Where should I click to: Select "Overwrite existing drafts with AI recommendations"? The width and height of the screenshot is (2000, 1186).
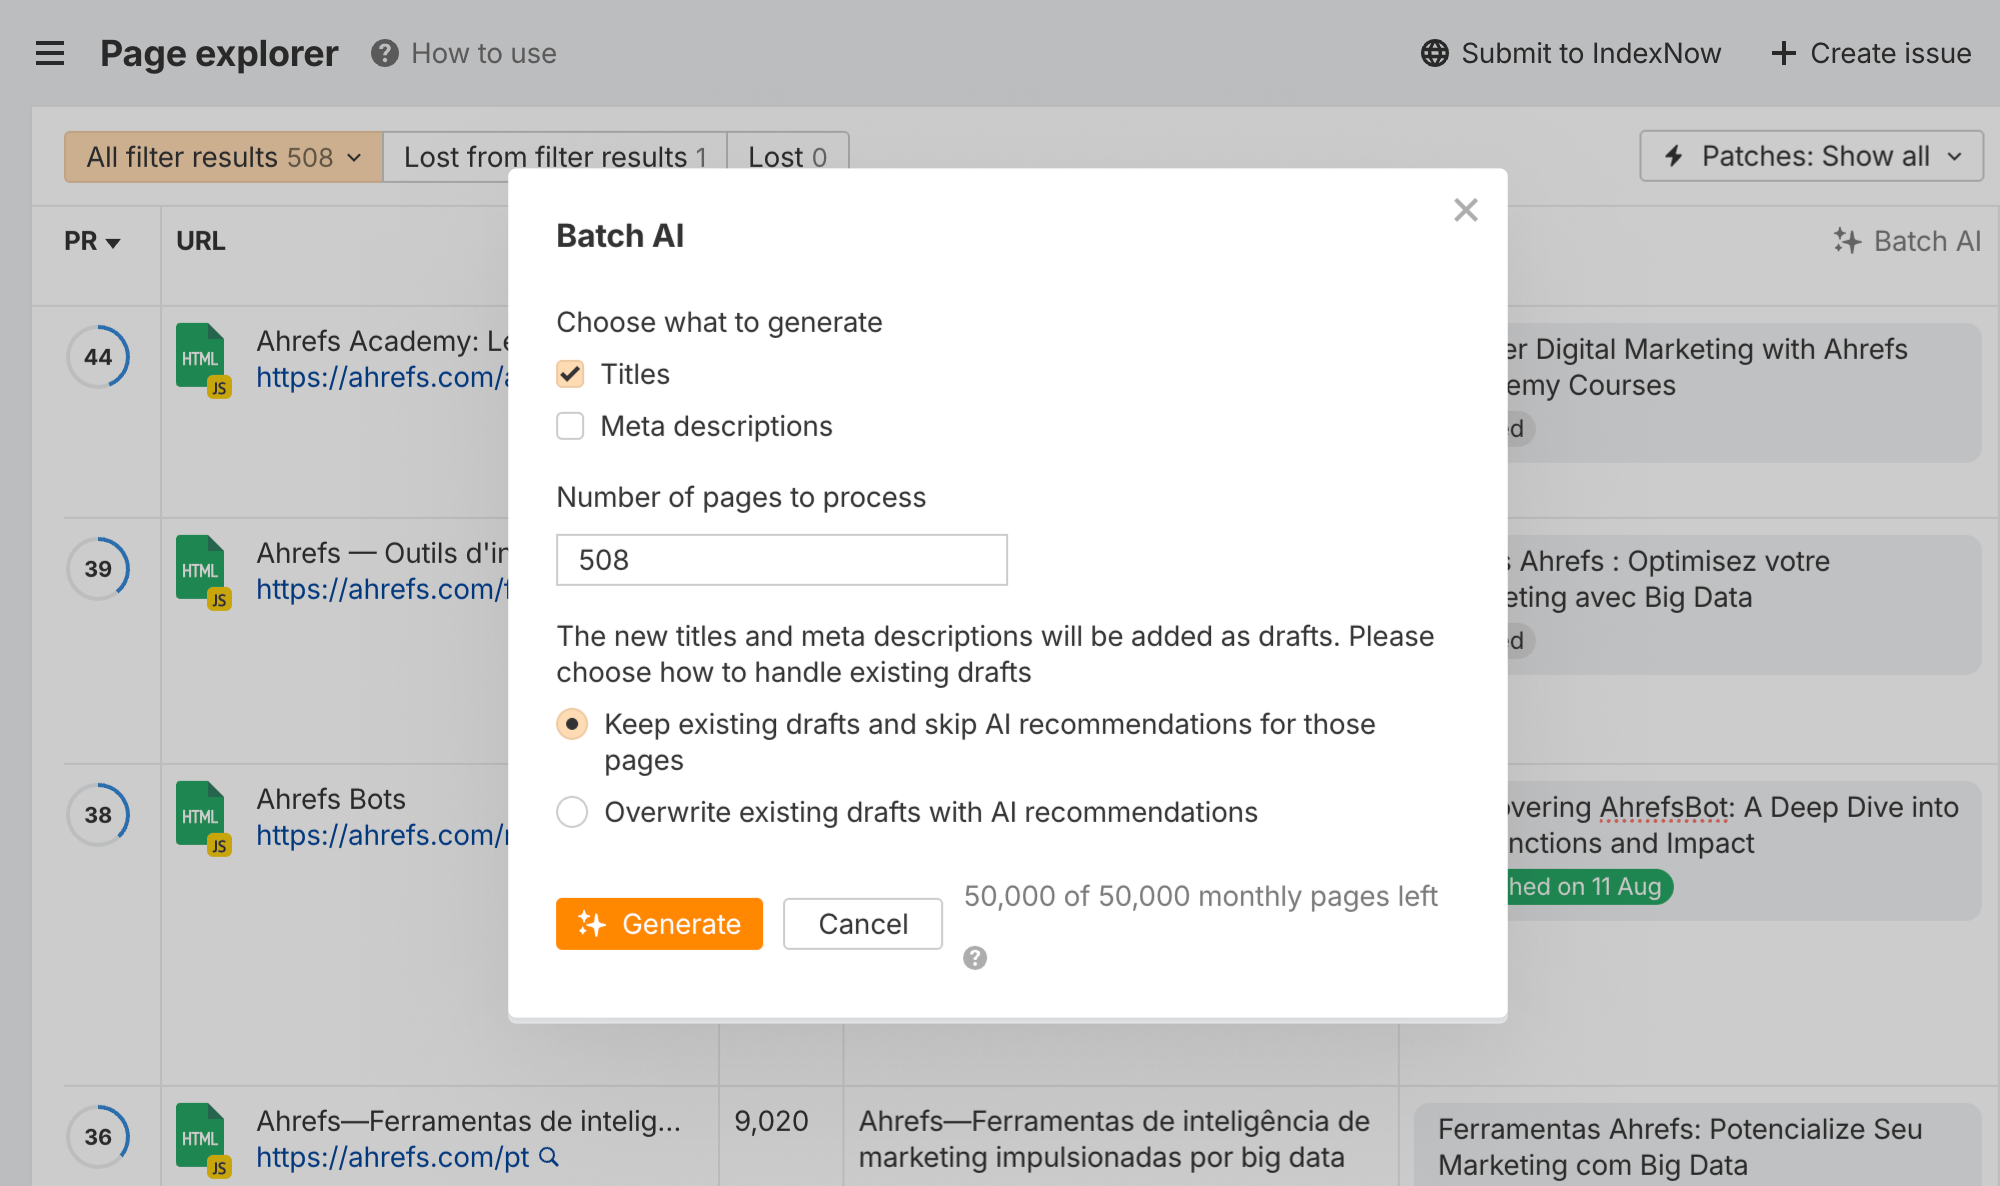click(571, 812)
